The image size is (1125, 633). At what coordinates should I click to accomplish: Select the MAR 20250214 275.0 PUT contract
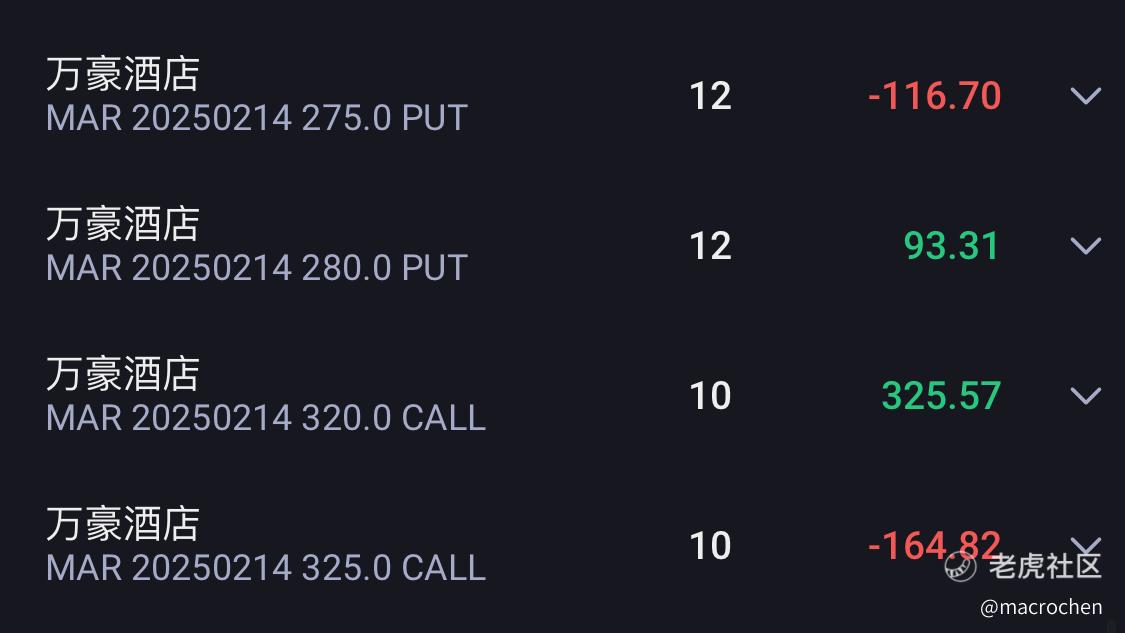(257, 118)
